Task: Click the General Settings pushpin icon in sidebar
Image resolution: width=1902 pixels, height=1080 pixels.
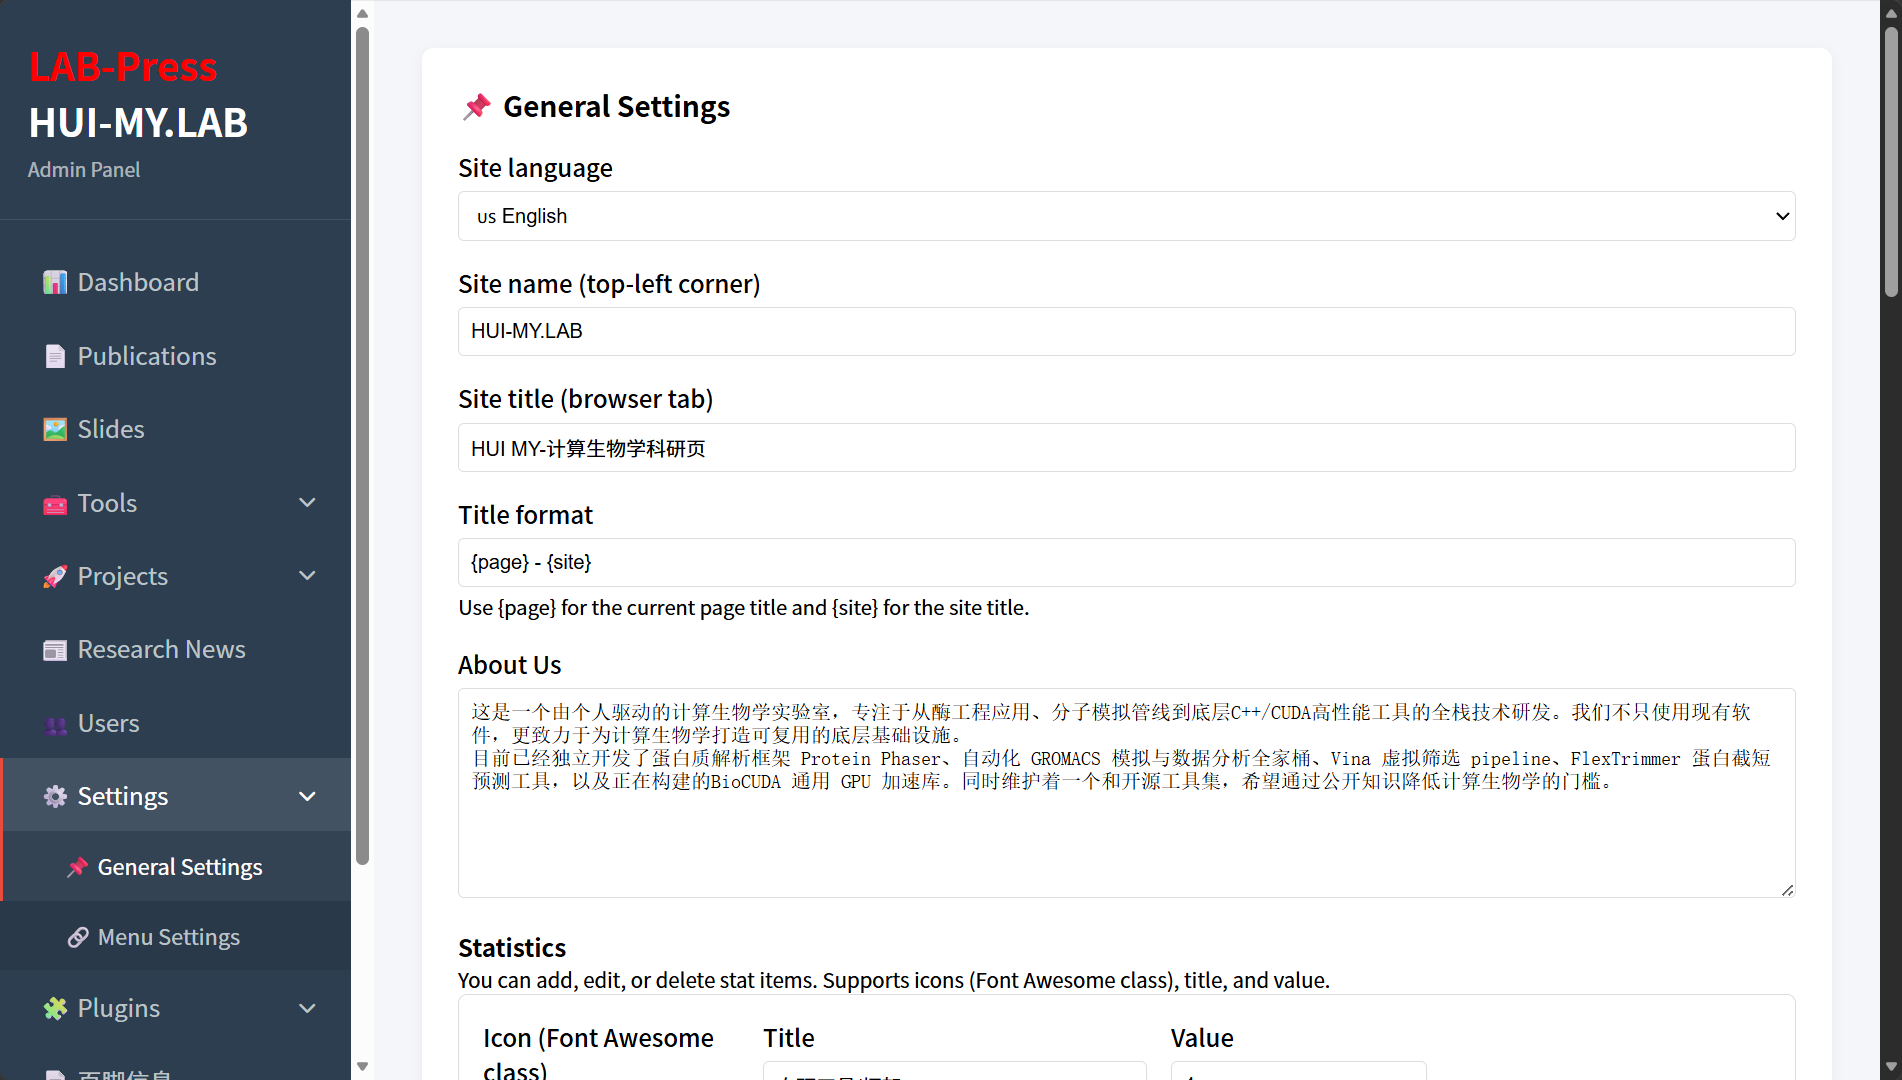Action: point(77,867)
